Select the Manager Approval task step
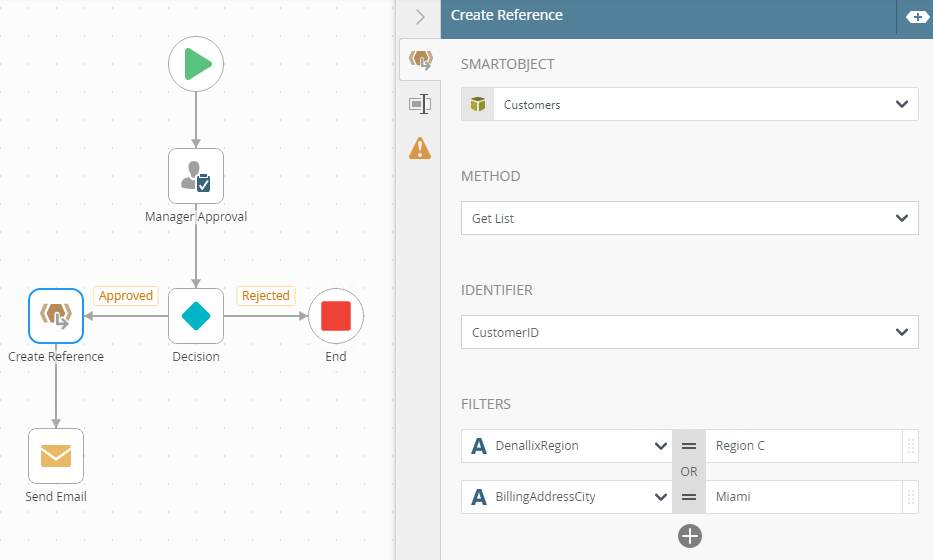 (196, 176)
